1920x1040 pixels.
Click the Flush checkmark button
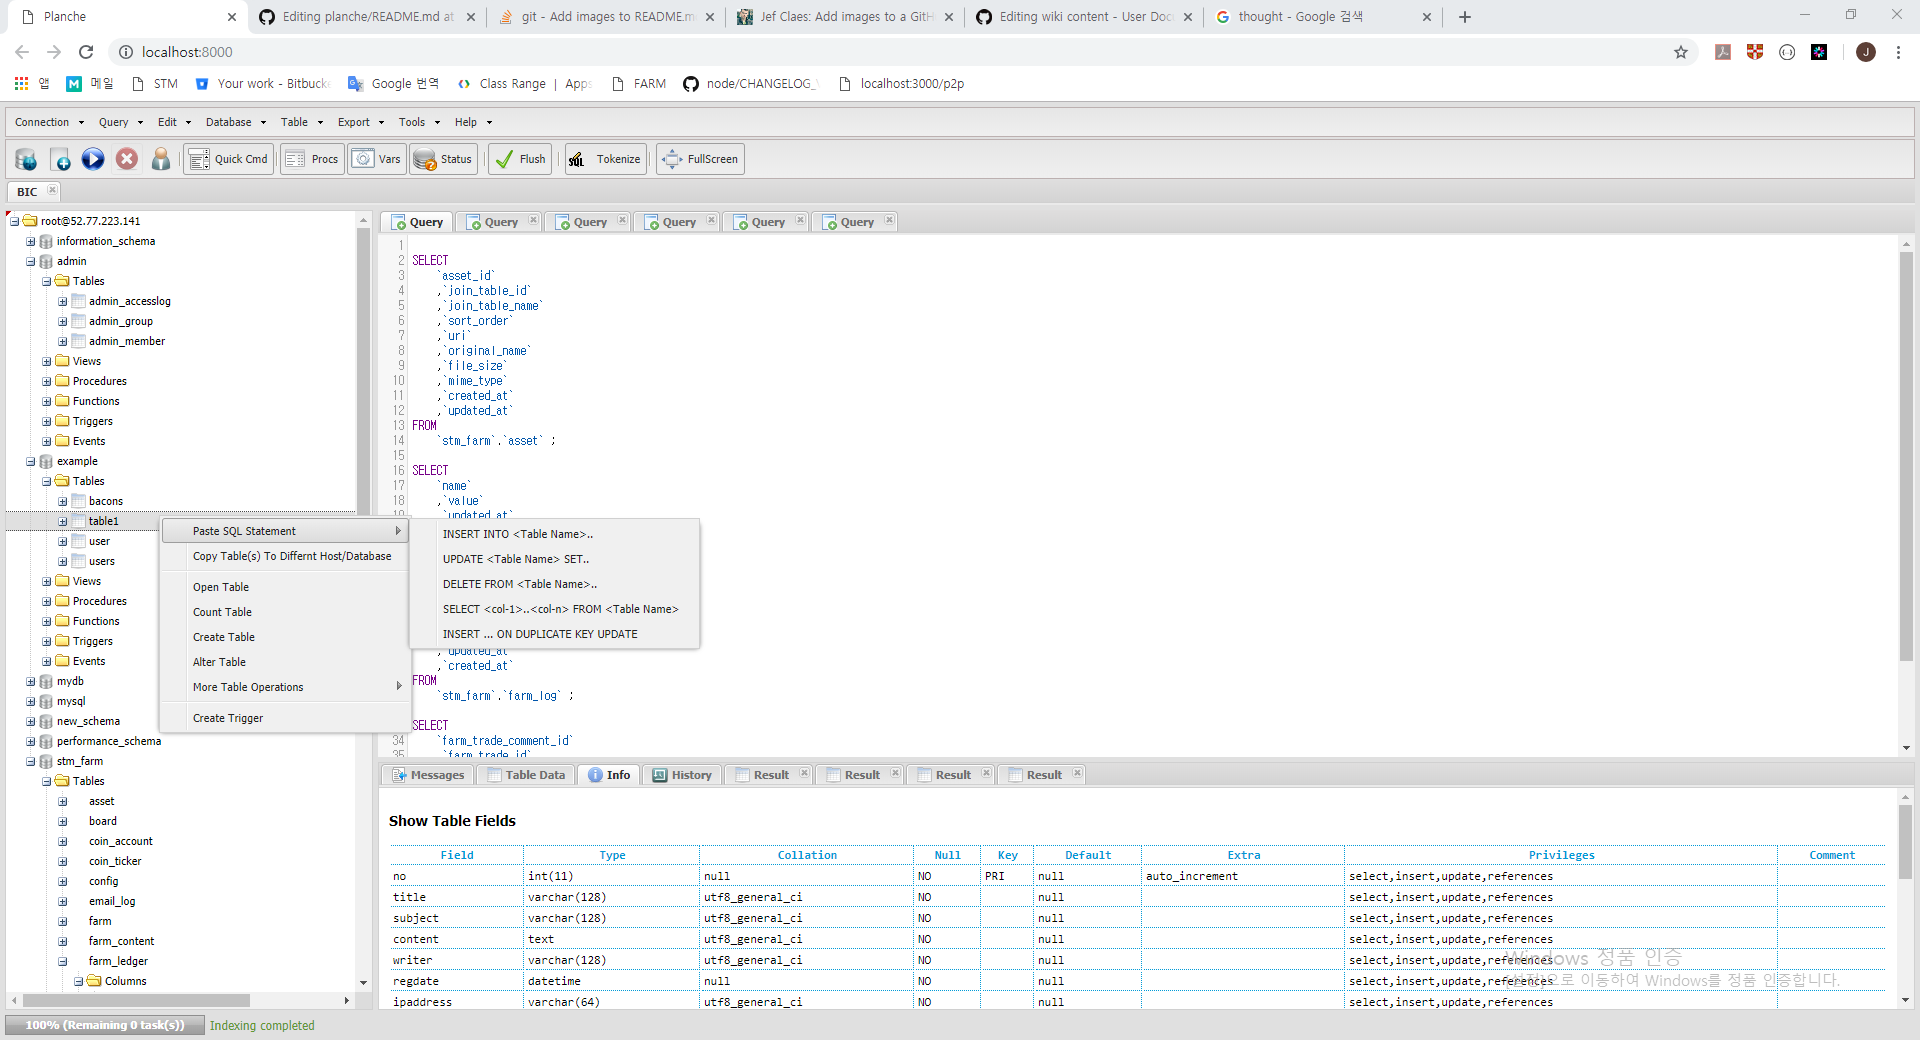520,159
